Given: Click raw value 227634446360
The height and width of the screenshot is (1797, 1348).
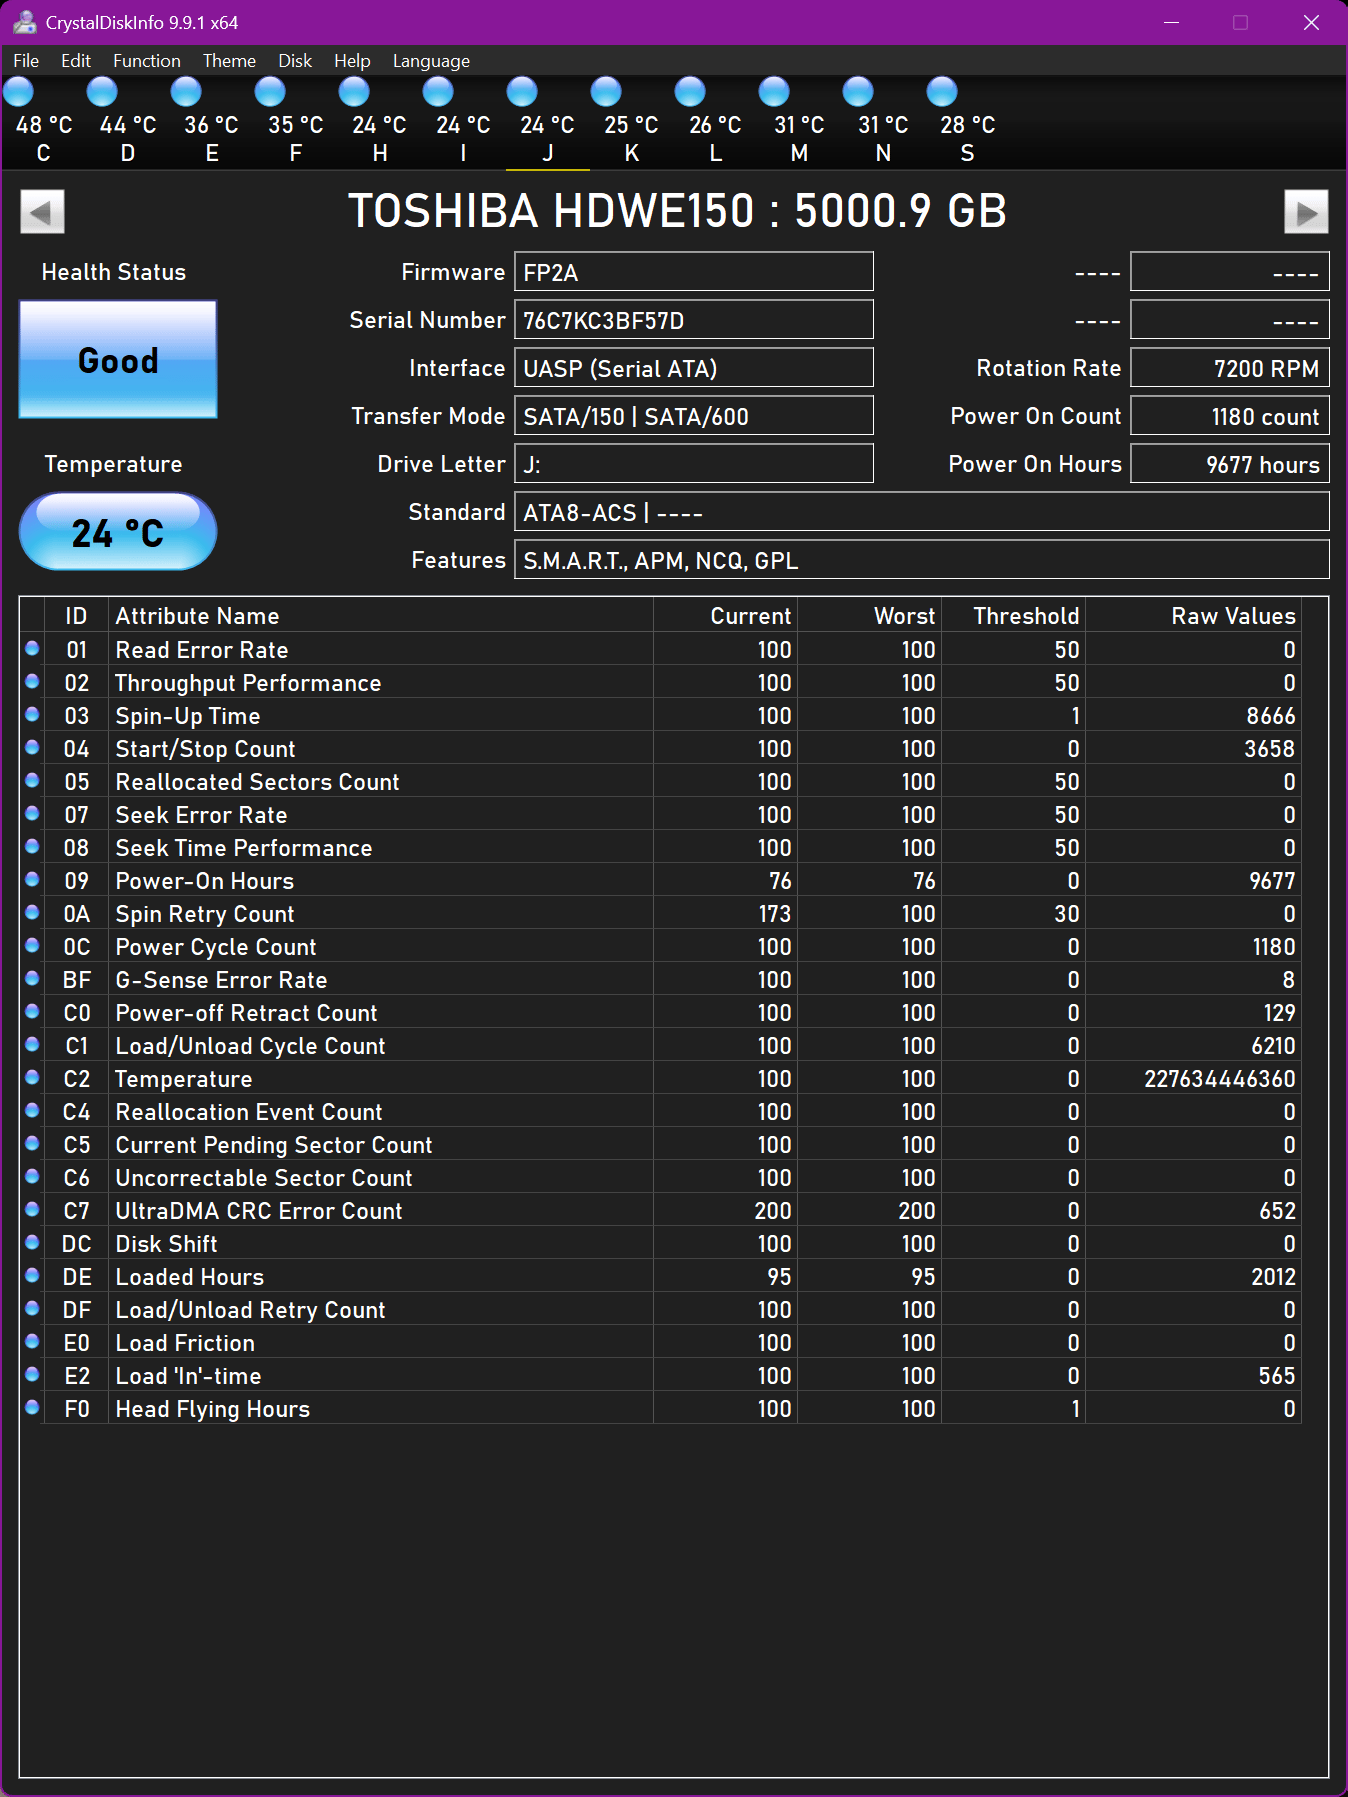Looking at the screenshot, I should click(x=1219, y=1078).
